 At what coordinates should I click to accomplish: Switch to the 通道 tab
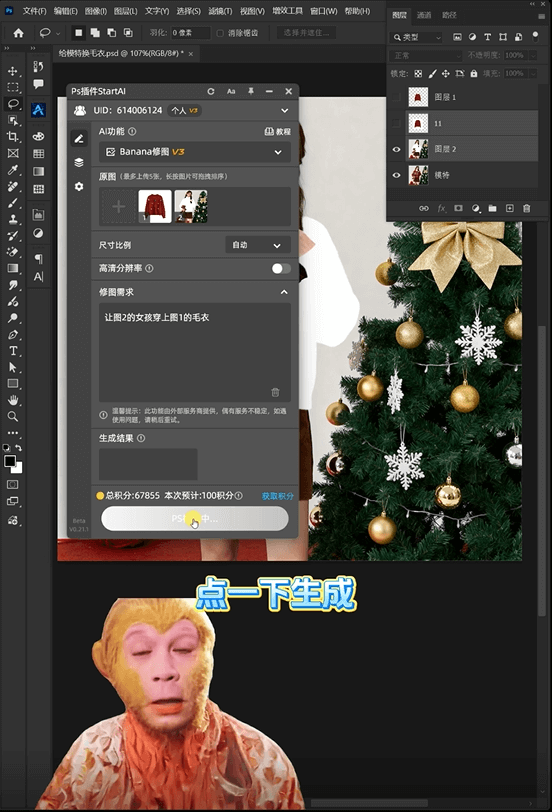click(424, 15)
